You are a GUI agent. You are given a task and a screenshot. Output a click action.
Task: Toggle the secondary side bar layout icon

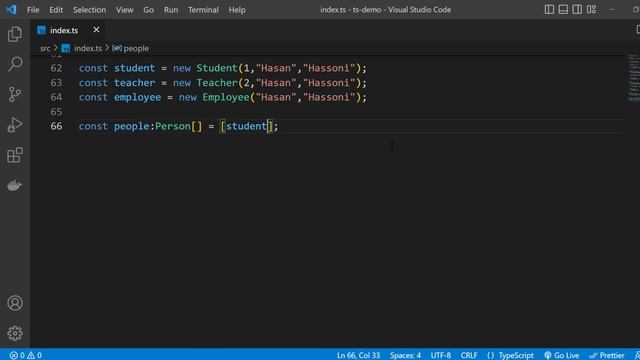[577, 9]
